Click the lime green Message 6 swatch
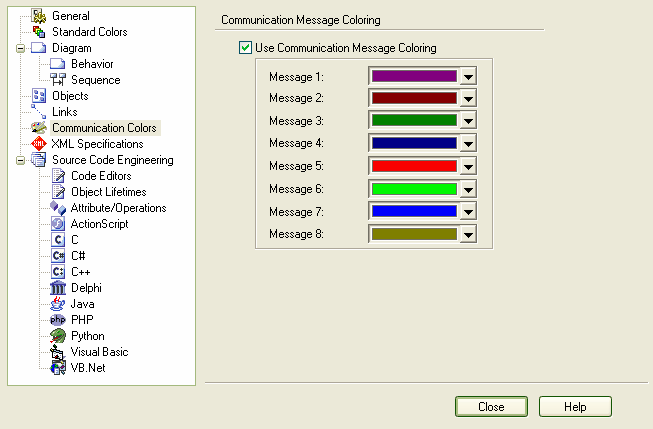The height and width of the screenshot is (429, 653). 414,189
